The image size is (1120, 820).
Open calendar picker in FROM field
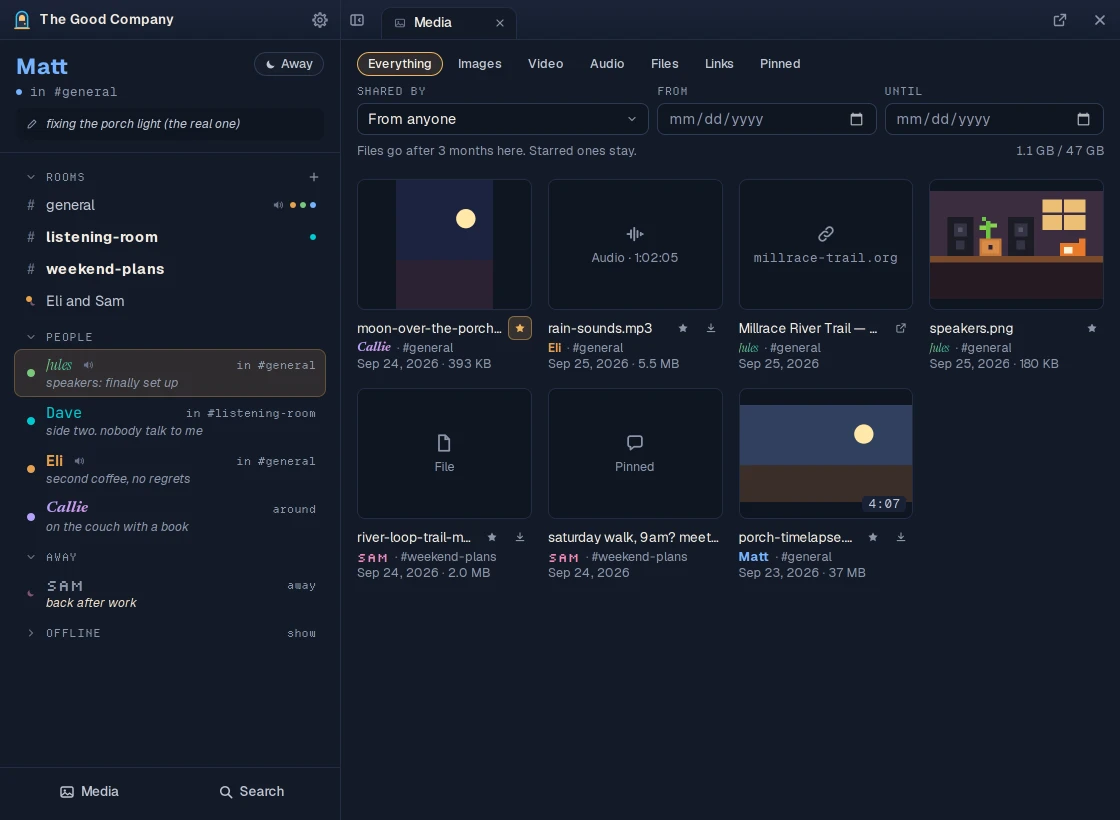point(856,119)
